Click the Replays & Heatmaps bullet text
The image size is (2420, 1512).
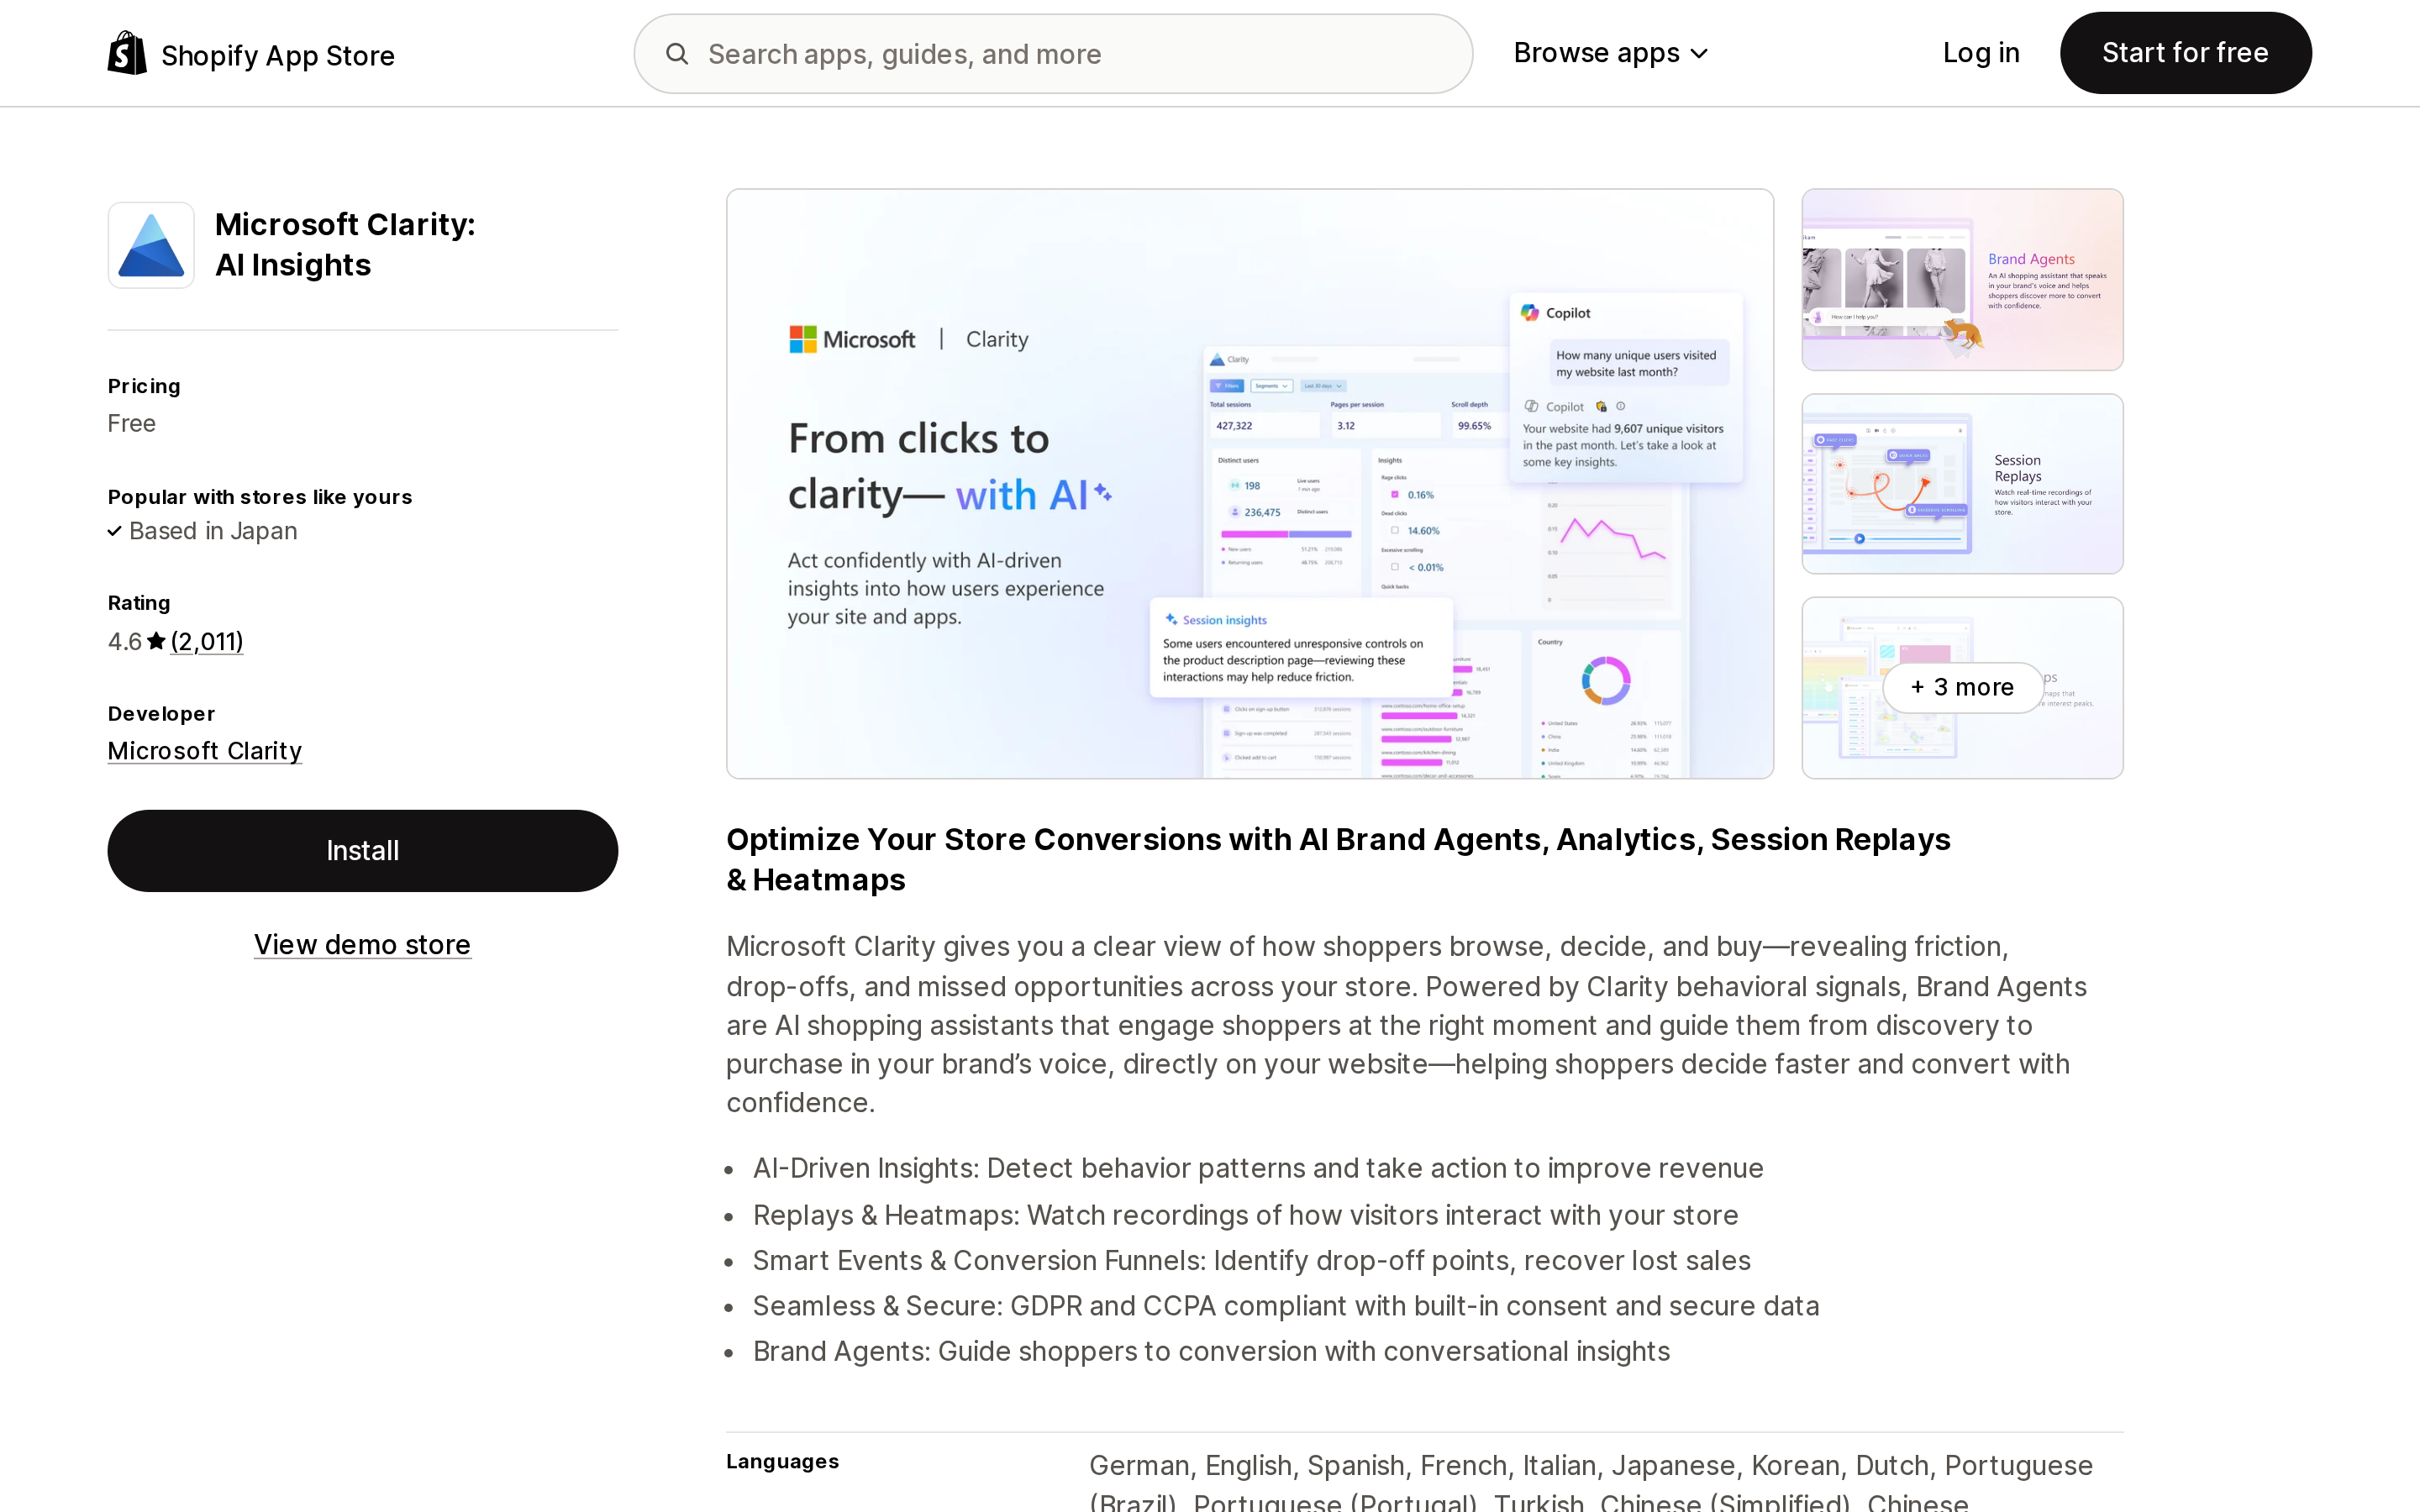(1246, 1215)
